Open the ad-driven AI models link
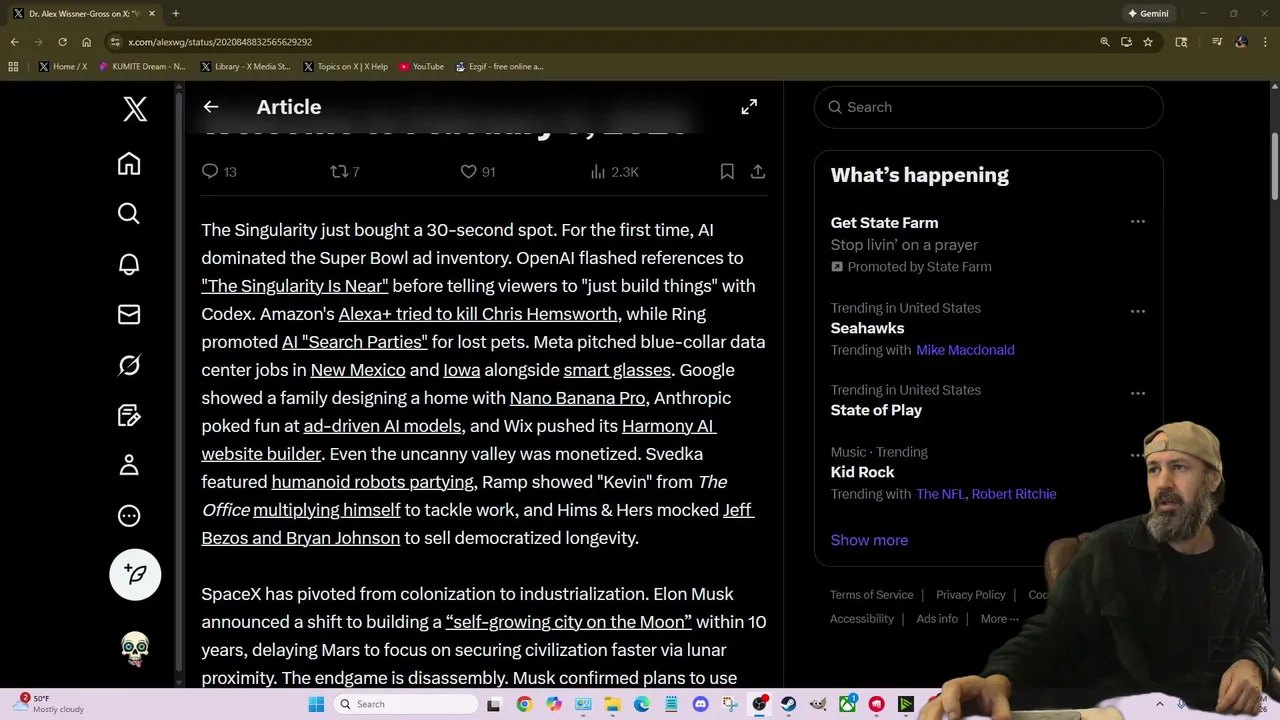This screenshot has height=720, width=1280. pos(382,426)
